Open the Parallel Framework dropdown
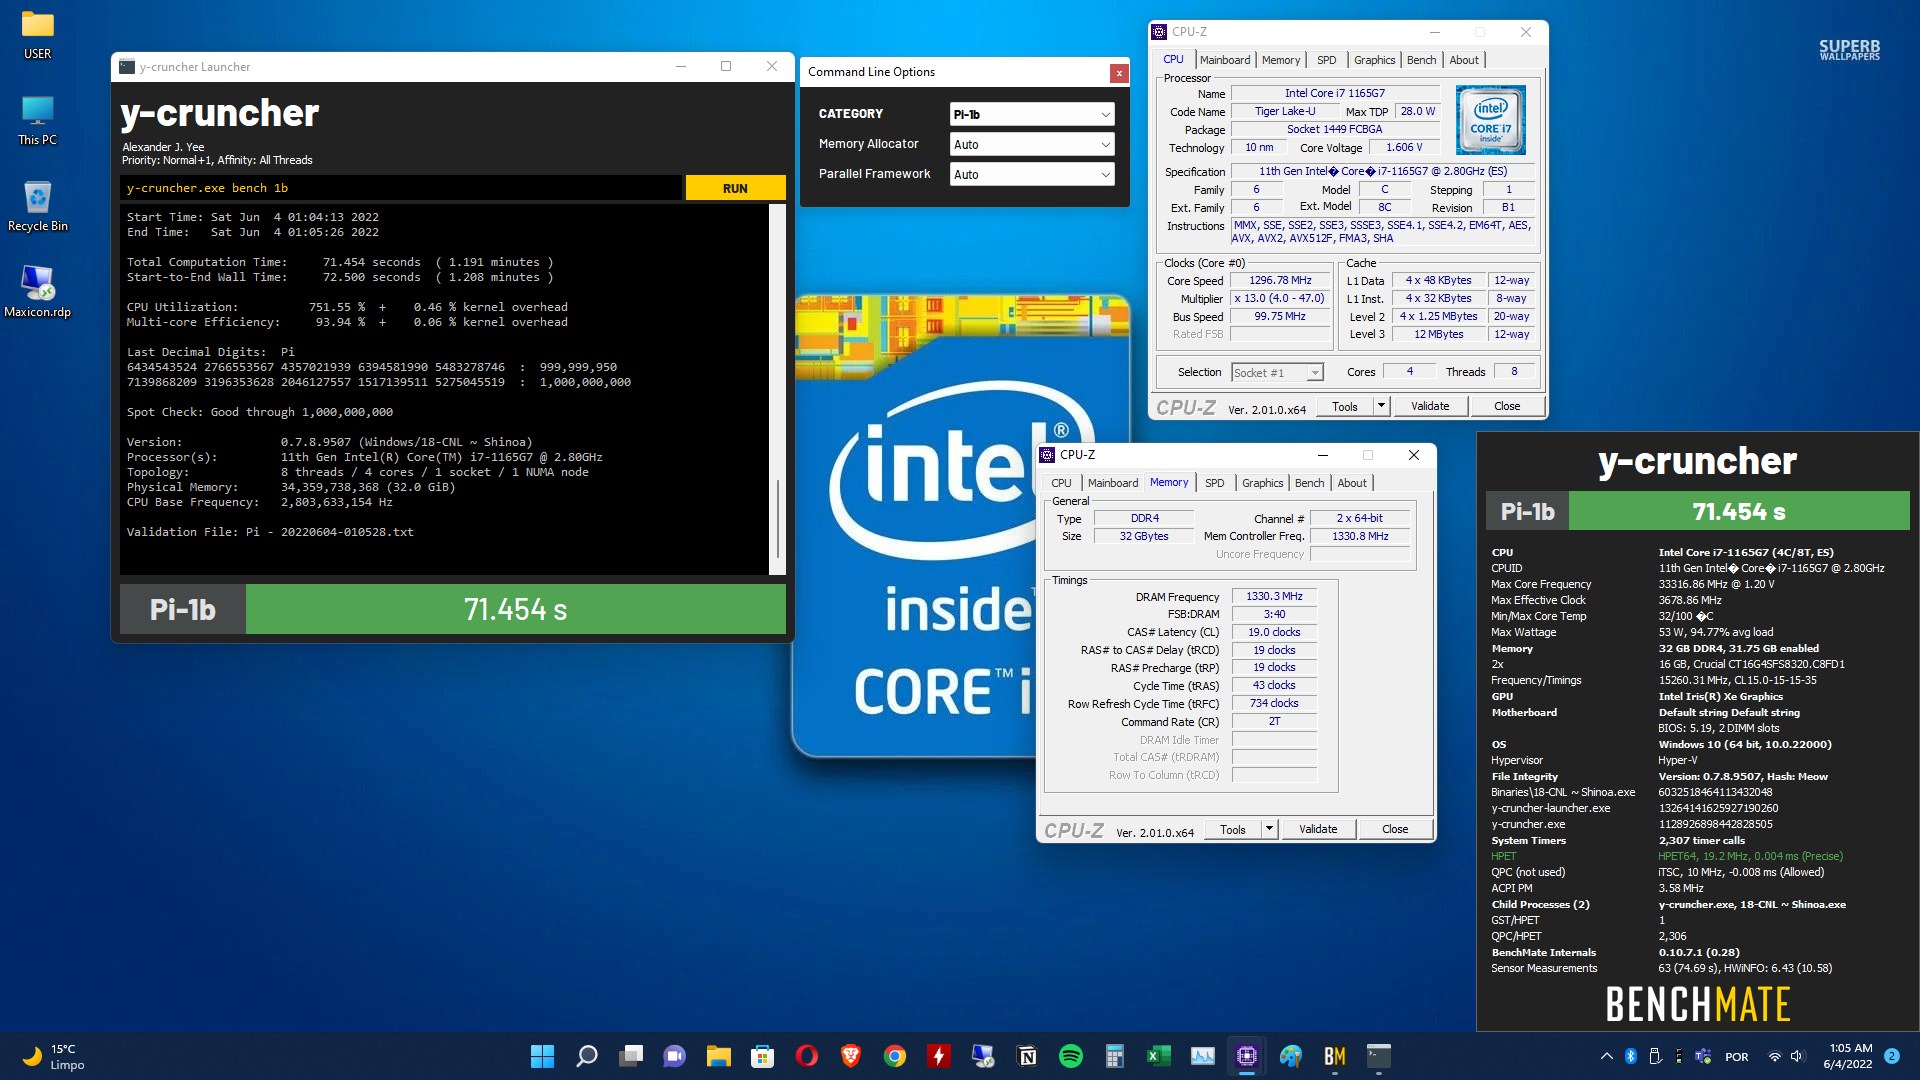 pos(1031,174)
